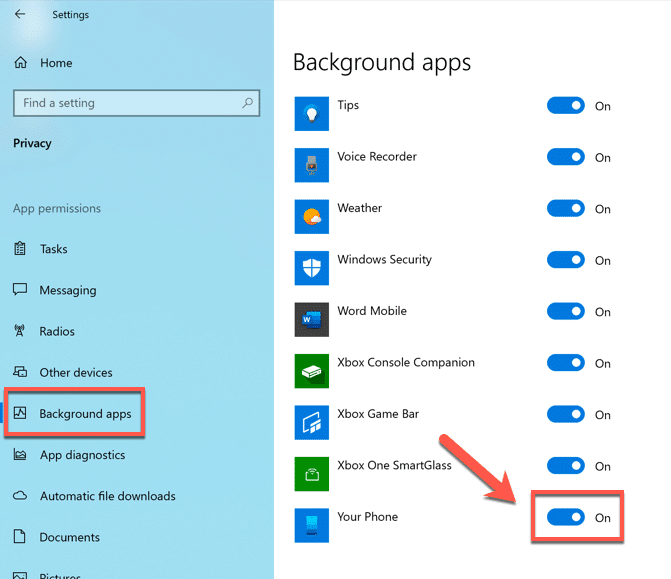
Task: Click the Automatic file downloads cloud icon
Action: 20,496
